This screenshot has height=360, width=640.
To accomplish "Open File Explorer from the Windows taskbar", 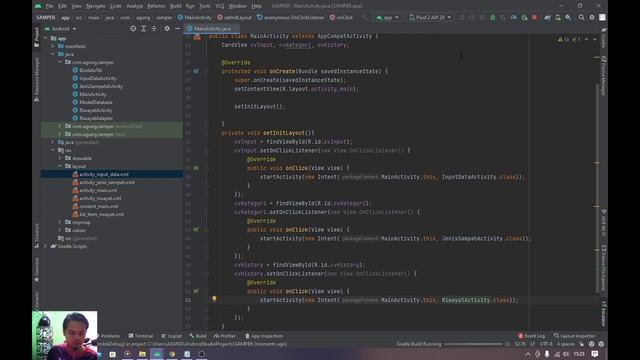I will click(x=142, y=354).
